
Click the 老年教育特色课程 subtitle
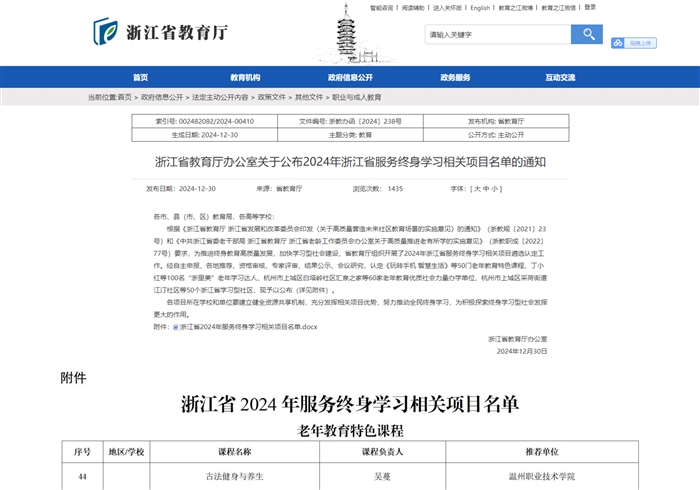pos(350,431)
